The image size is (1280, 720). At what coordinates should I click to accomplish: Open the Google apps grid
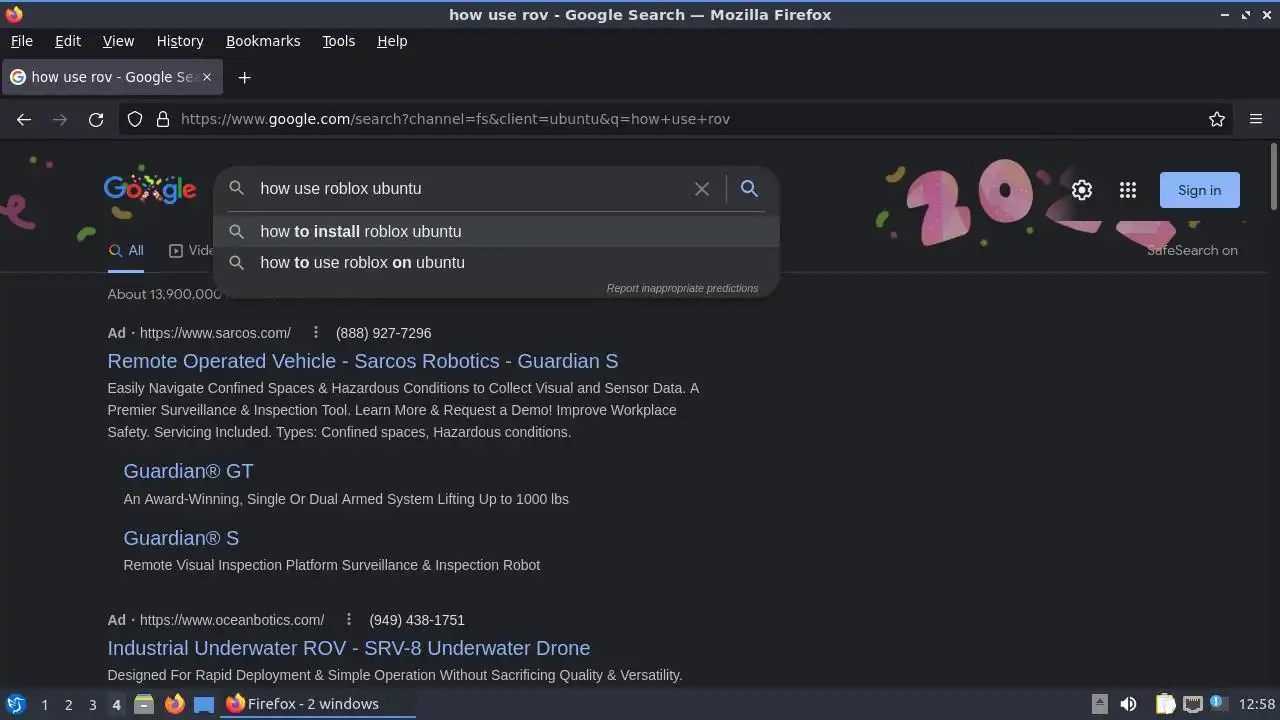click(x=1128, y=190)
